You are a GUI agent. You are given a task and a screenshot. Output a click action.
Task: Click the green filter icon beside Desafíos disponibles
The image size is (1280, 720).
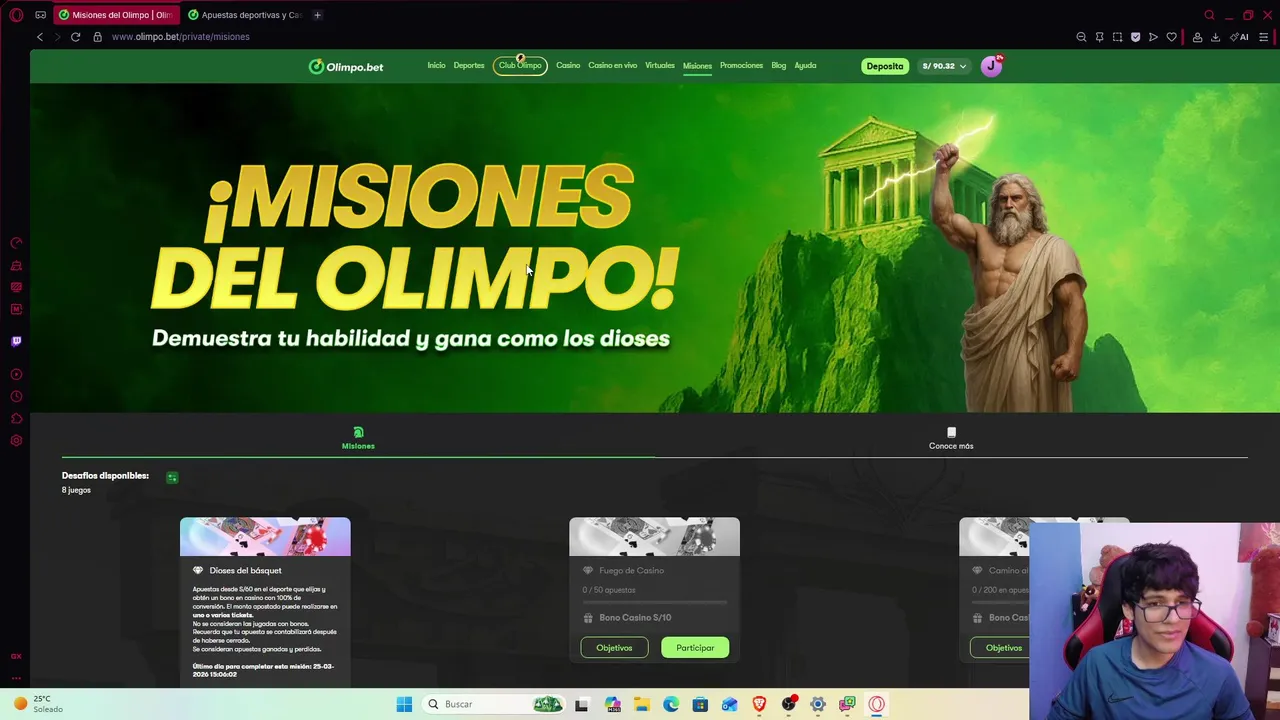coord(172,478)
